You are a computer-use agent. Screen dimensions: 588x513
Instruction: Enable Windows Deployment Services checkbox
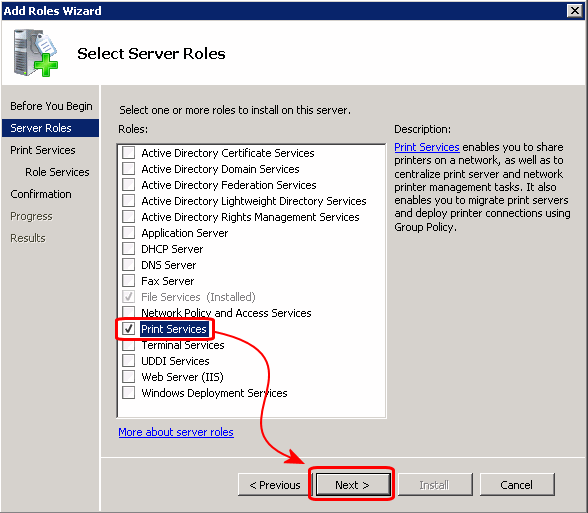click(129, 393)
